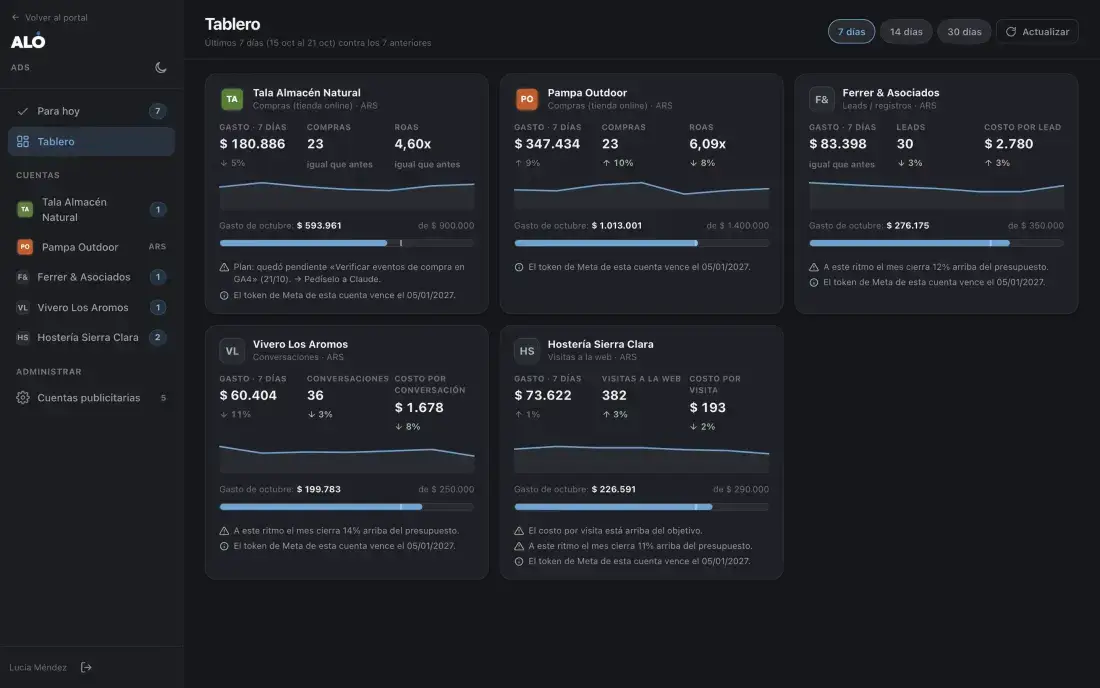Click Vivero Los Aromos spend progress bar
Image resolution: width=1100 pixels, height=688 pixels.
point(347,507)
